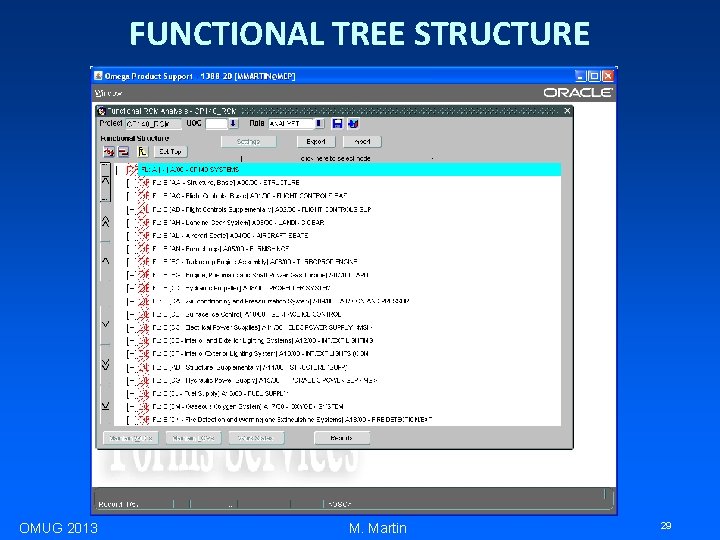
Task: Click the double down arrow in tree navigator
Action: coord(105,365)
